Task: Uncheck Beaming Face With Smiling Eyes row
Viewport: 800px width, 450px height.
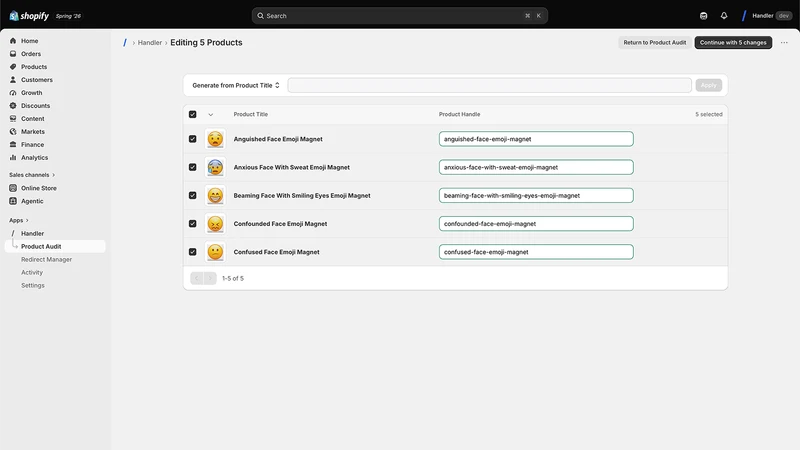Action: pos(192,195)
